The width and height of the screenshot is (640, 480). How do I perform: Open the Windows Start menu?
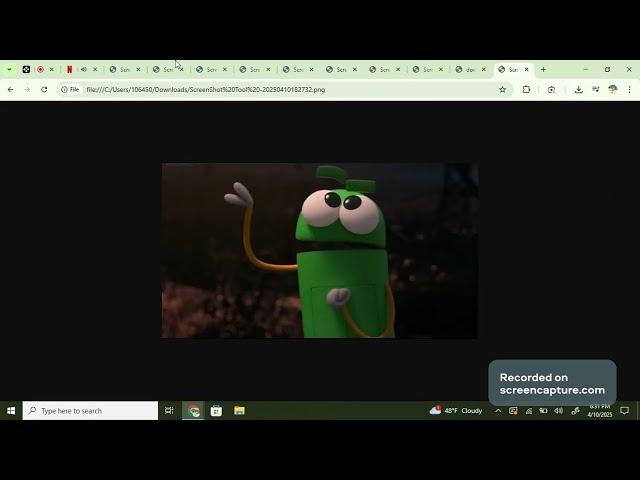coord(11,411)
